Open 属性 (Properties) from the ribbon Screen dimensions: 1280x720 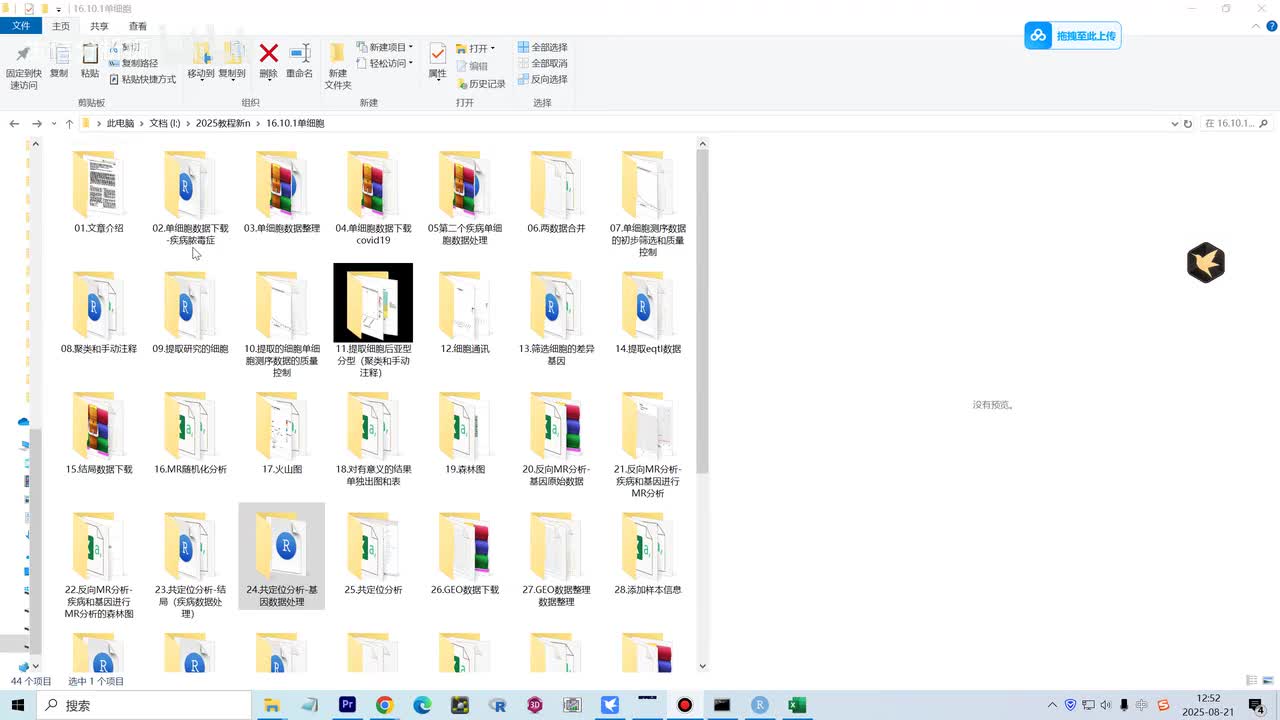(437, 61)
